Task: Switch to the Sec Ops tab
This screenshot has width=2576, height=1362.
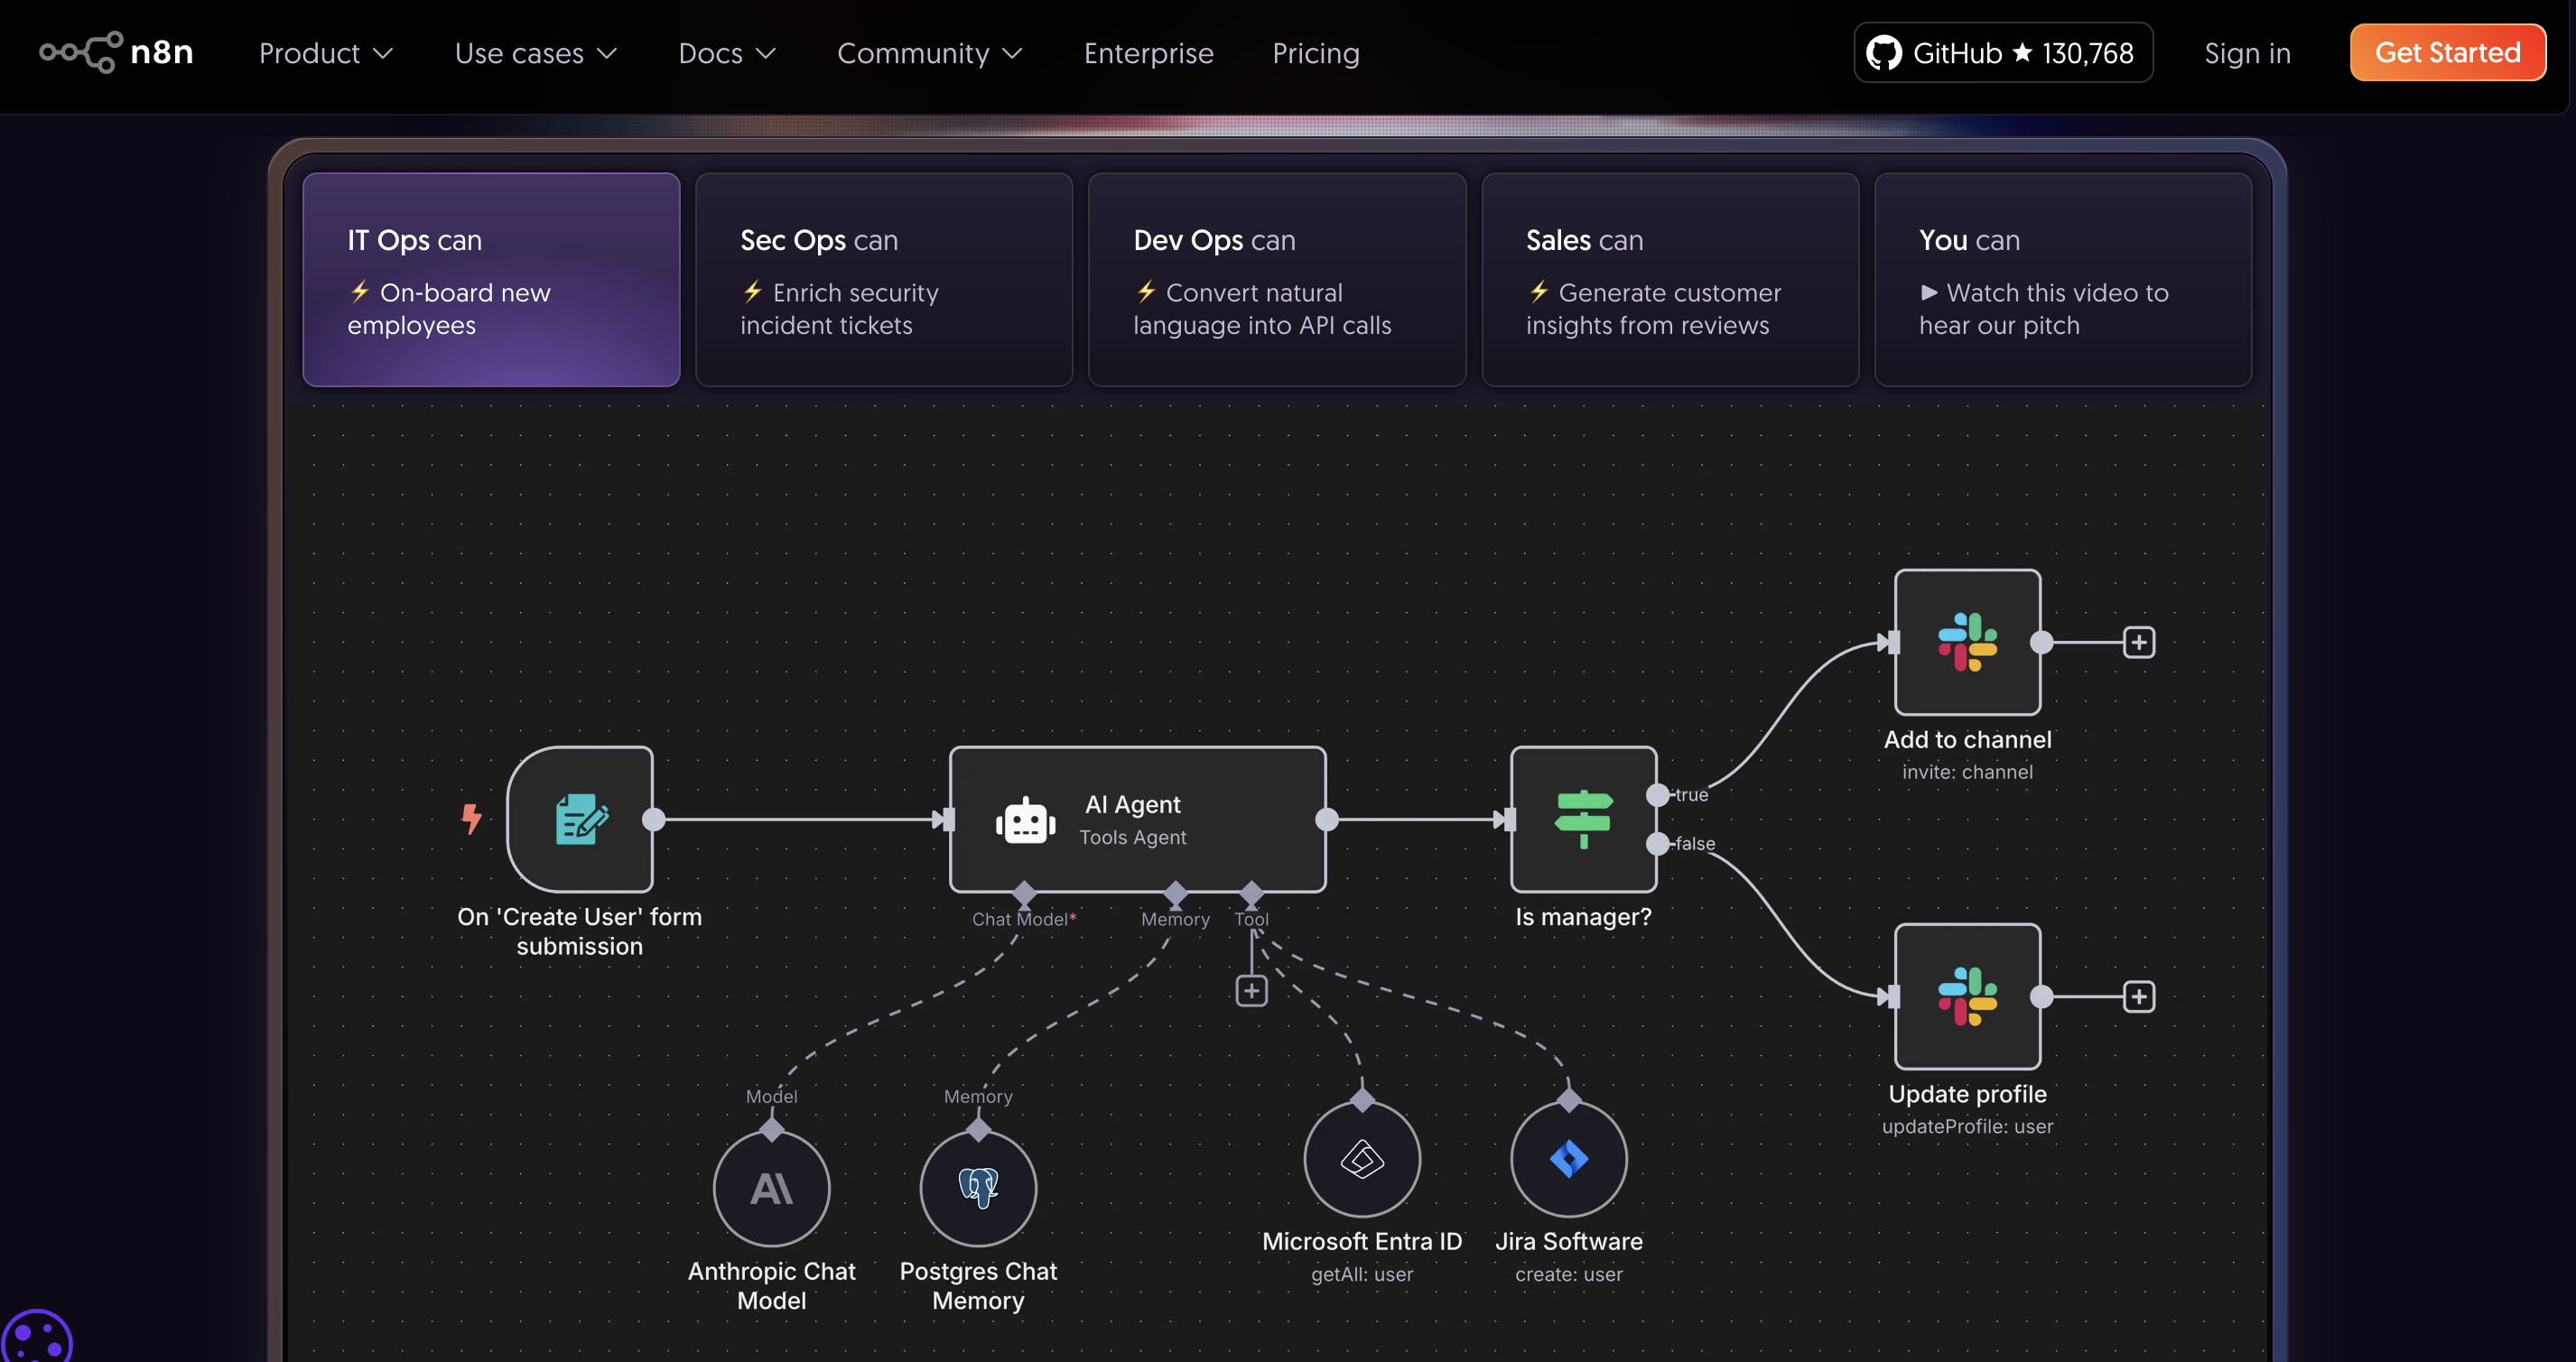Action: [883, 280]
